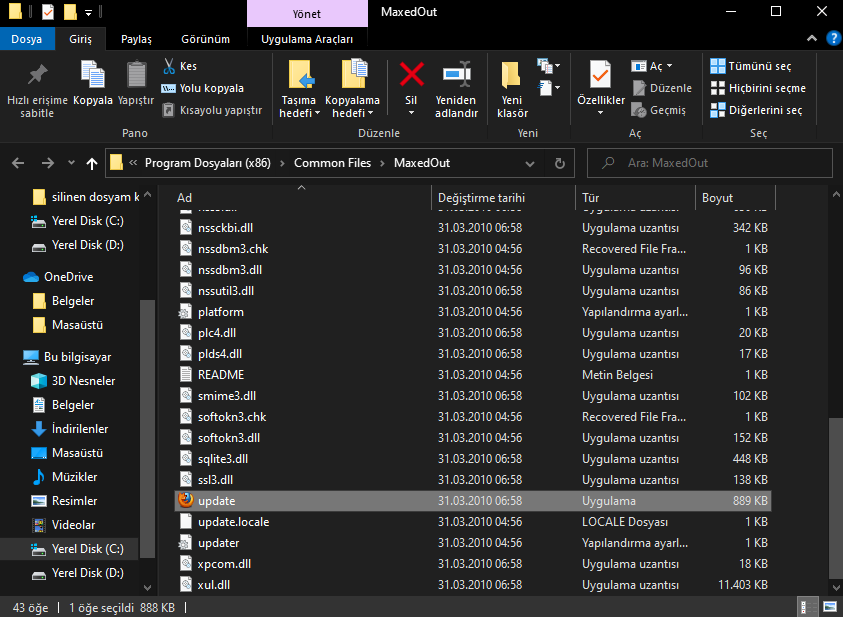This screenshot has height=617, width=843.
Task: Go forward with right arrow
Action: (x=48, y=163)
